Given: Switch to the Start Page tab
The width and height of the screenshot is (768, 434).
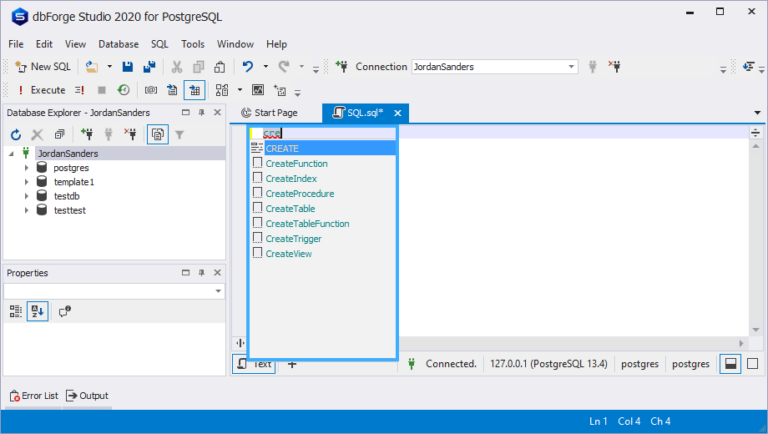Looking at the screenshot, I should pos(269,113).
